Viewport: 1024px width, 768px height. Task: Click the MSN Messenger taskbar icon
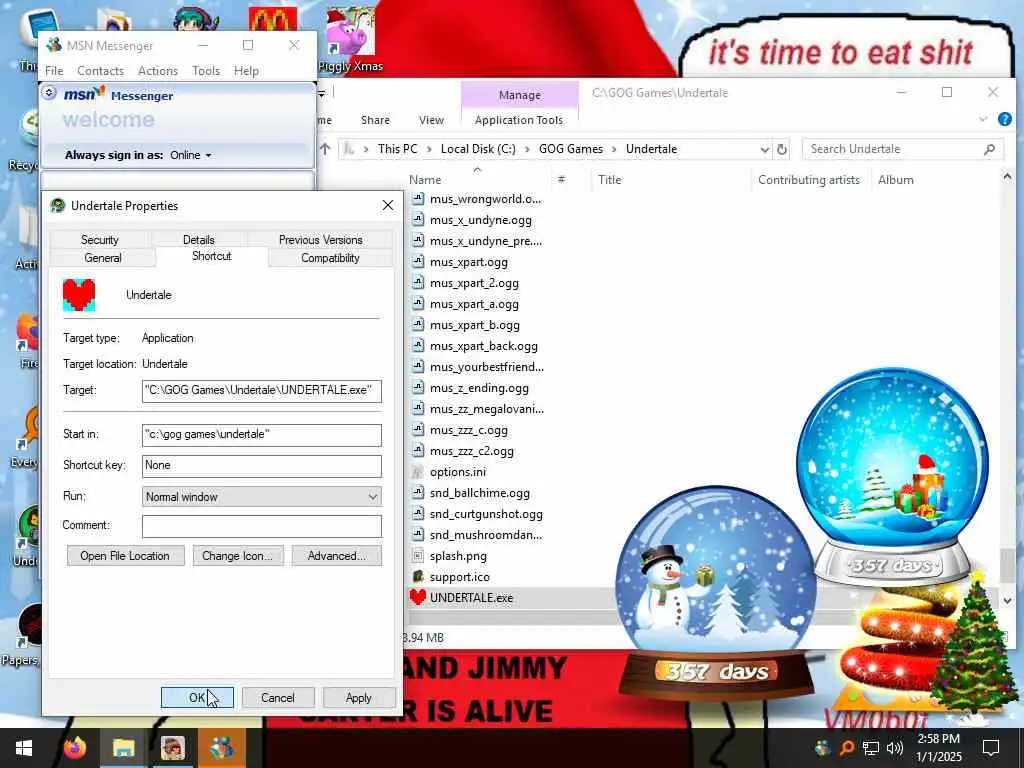click(221, 748)
